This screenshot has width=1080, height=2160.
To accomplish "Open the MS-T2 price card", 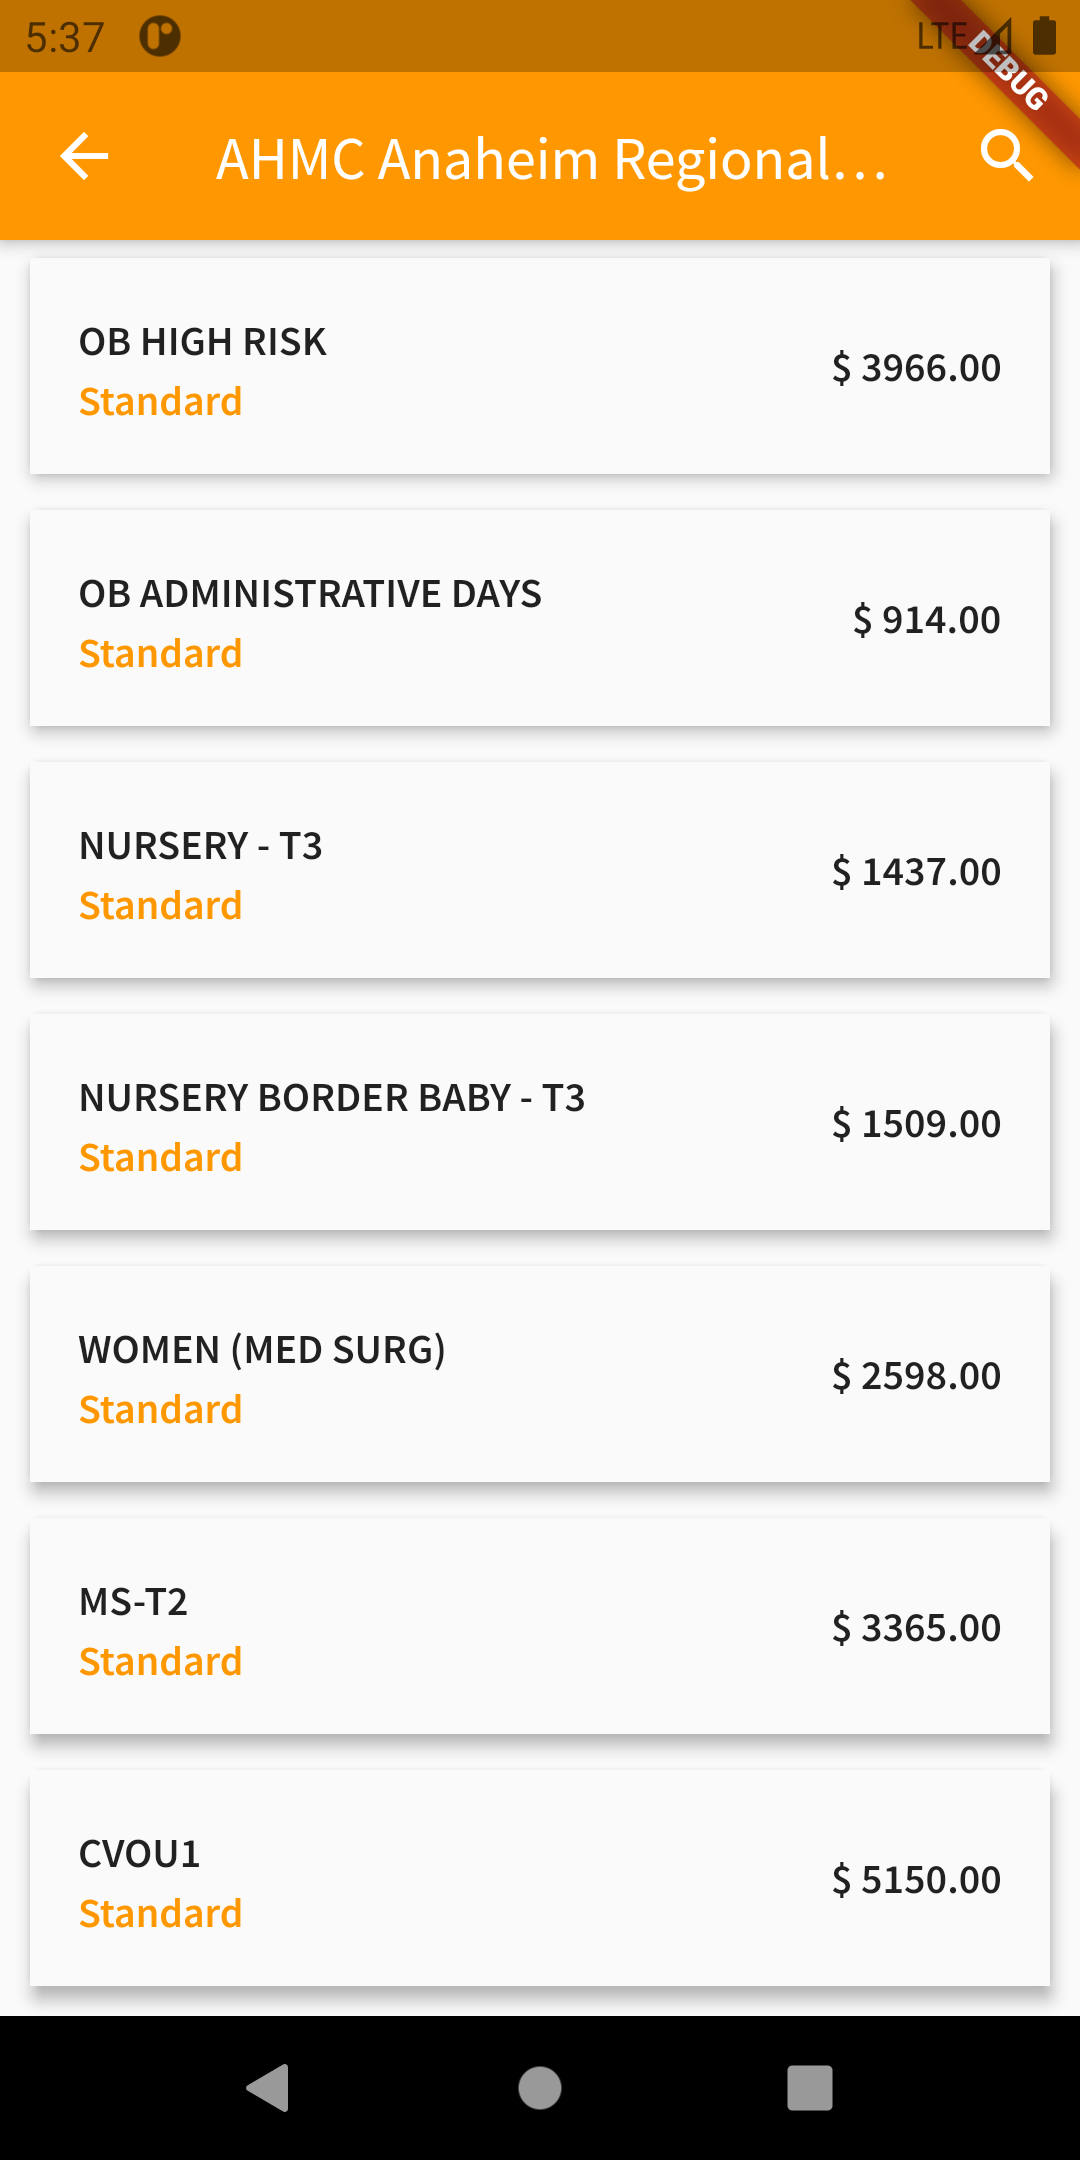I will tap(540, 1626).
